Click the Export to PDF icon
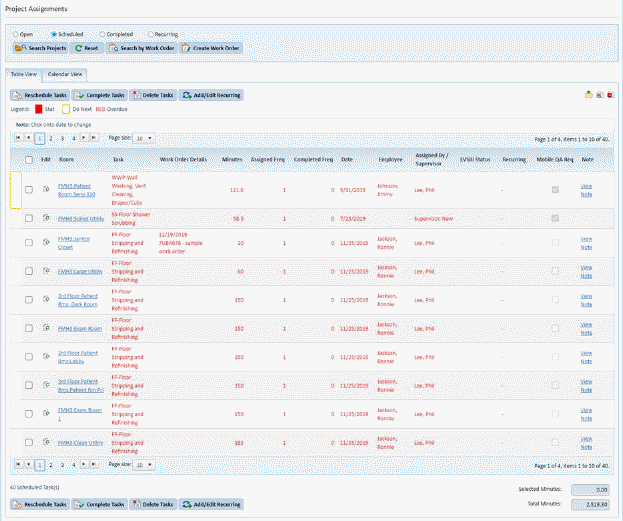623x521 pixels. click(610, 95)
